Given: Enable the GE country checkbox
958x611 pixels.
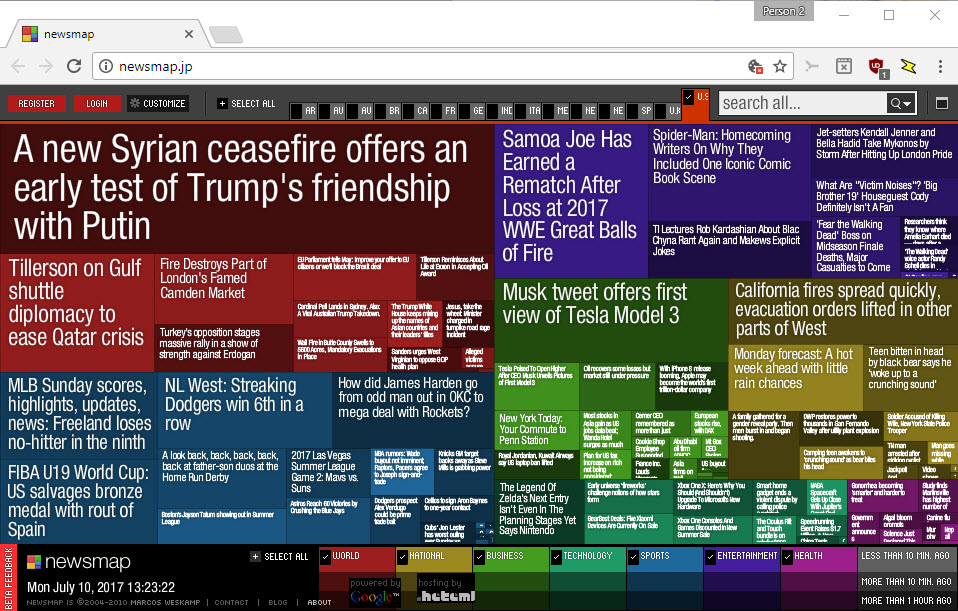Looking at the screenshot, I should [464, 111].
